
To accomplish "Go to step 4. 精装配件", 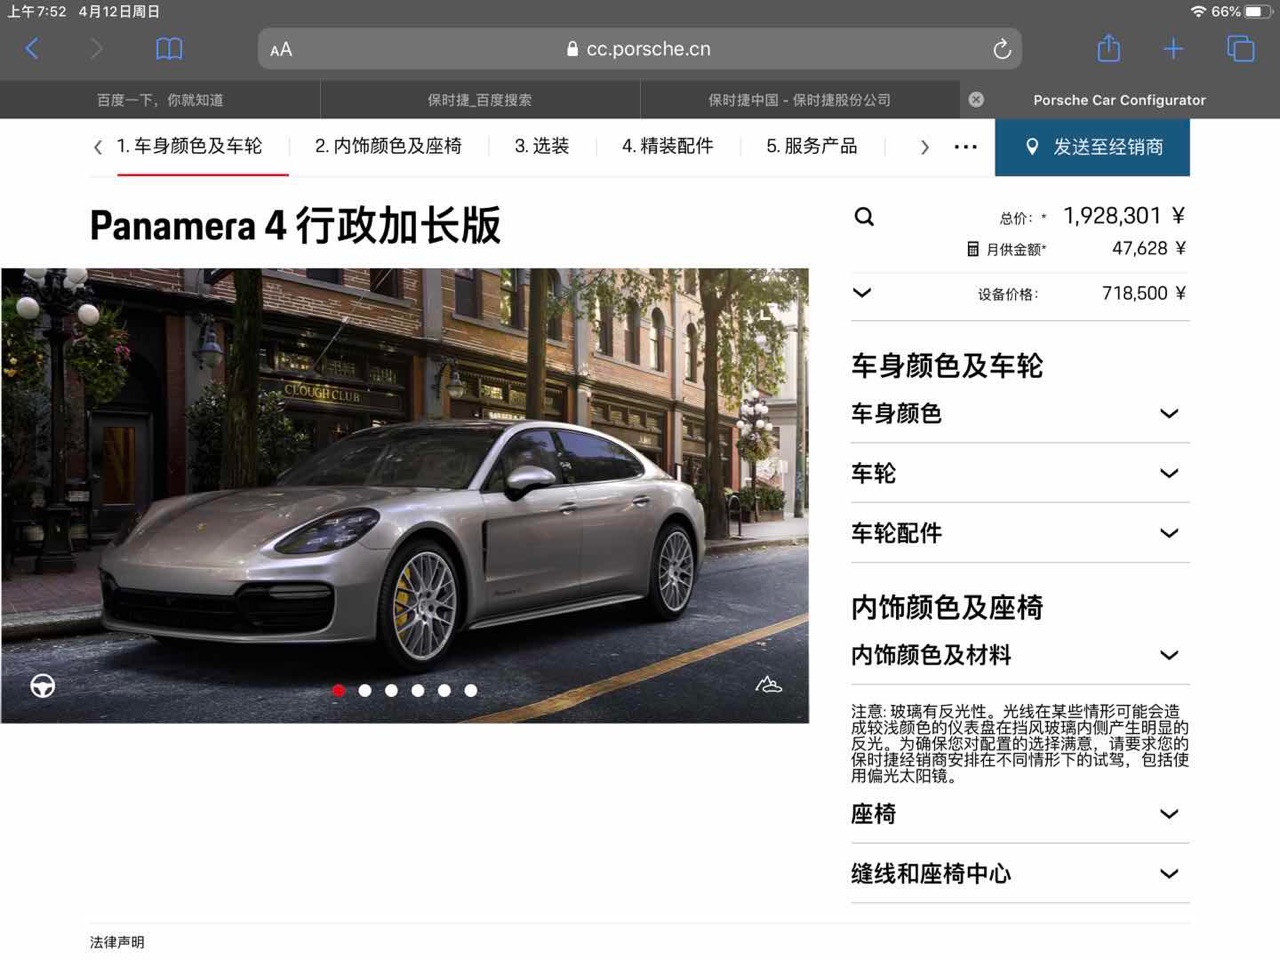I will [667, 146].
